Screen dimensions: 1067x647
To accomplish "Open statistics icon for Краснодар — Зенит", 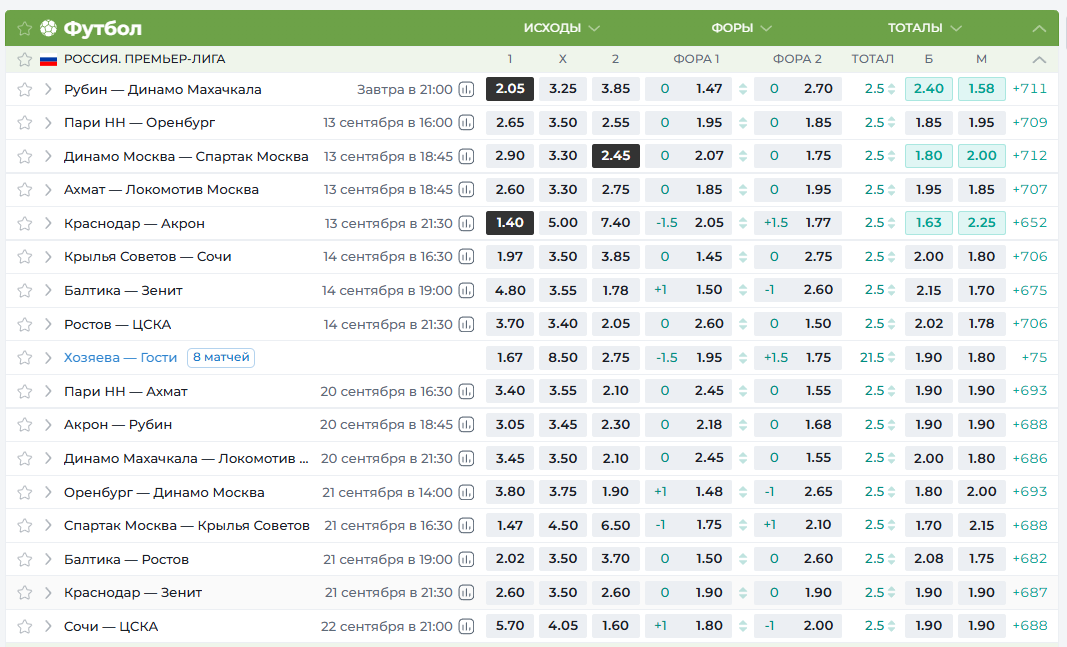I will [466, 593].
